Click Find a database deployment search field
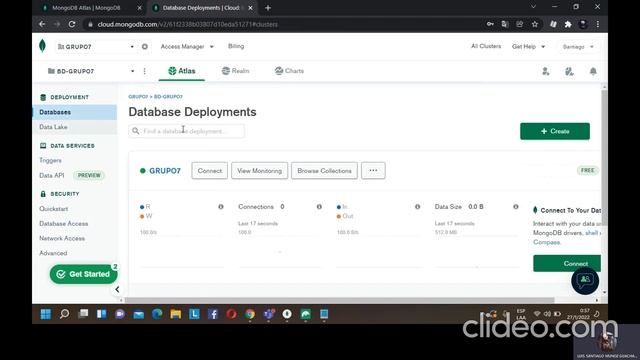This screenshot has width=640, height=360. 187,131
